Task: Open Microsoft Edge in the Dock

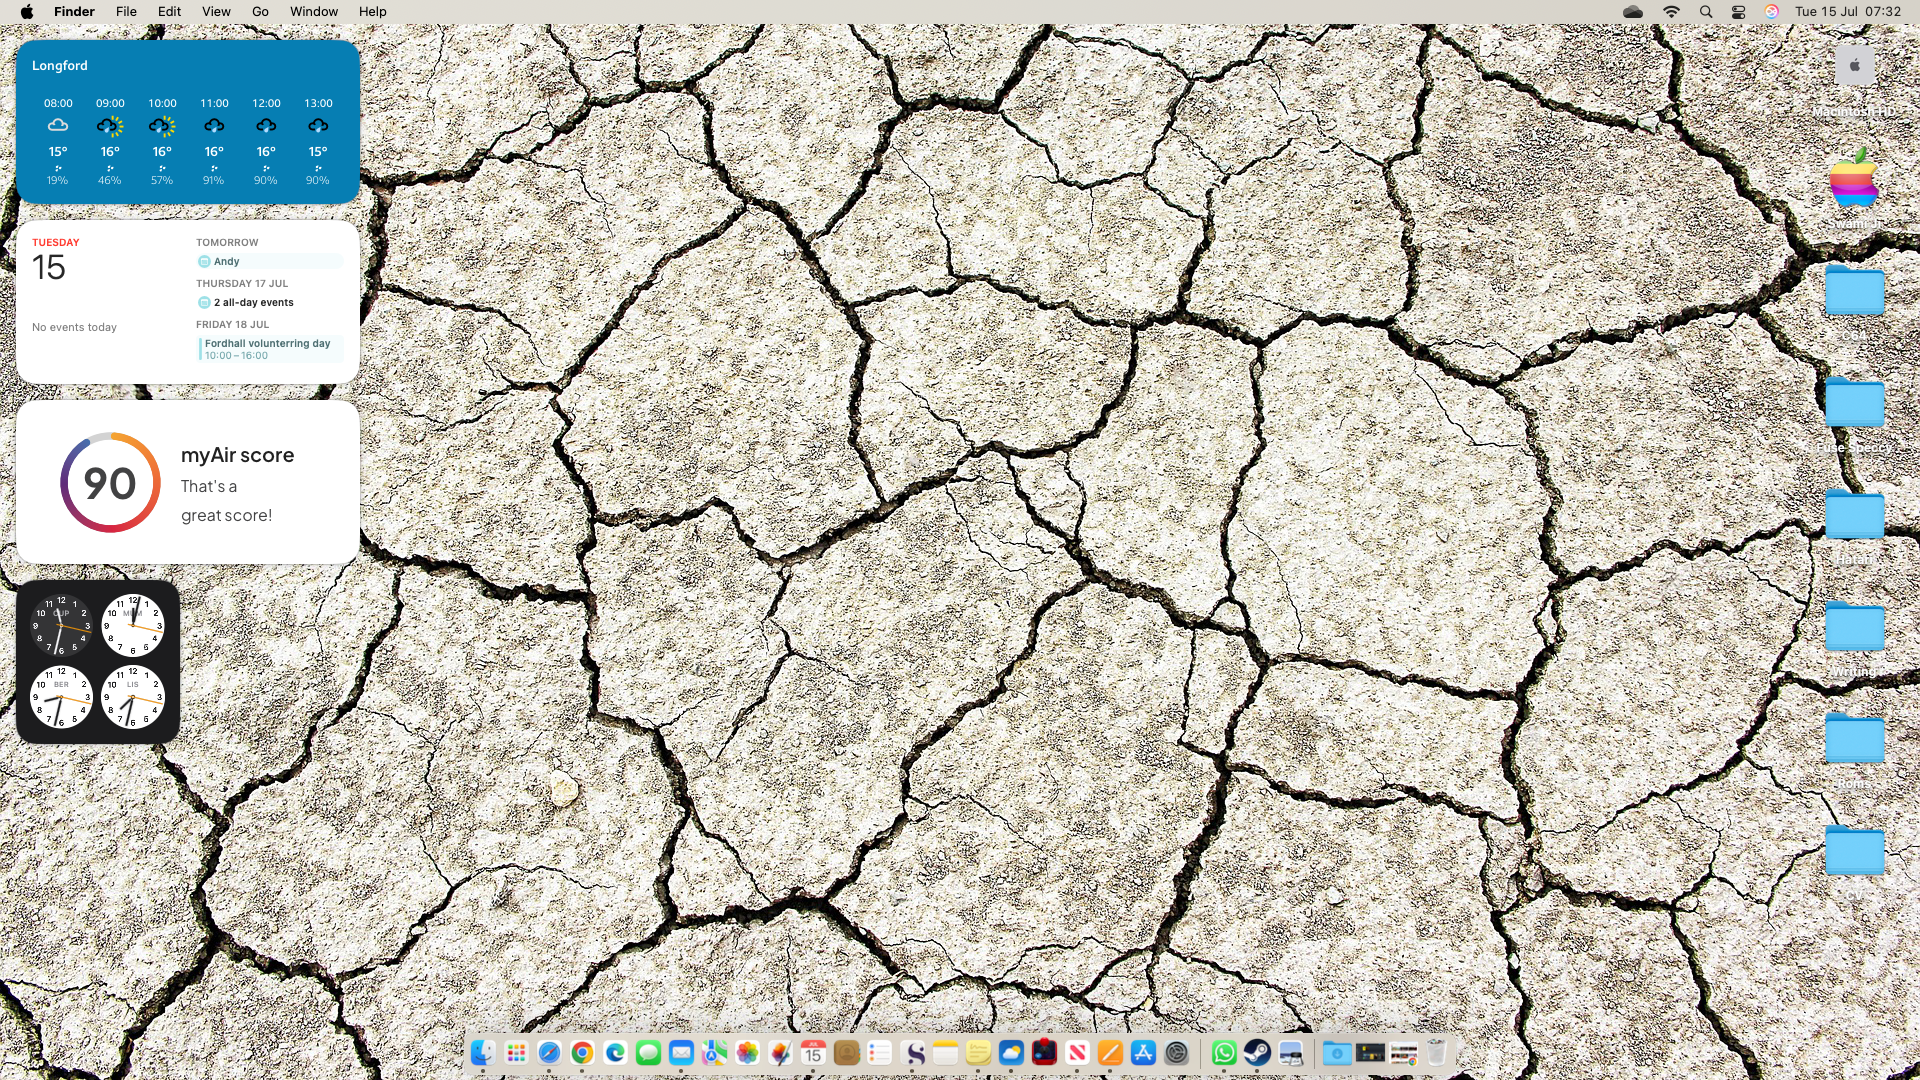Action: coord(616,1052)
